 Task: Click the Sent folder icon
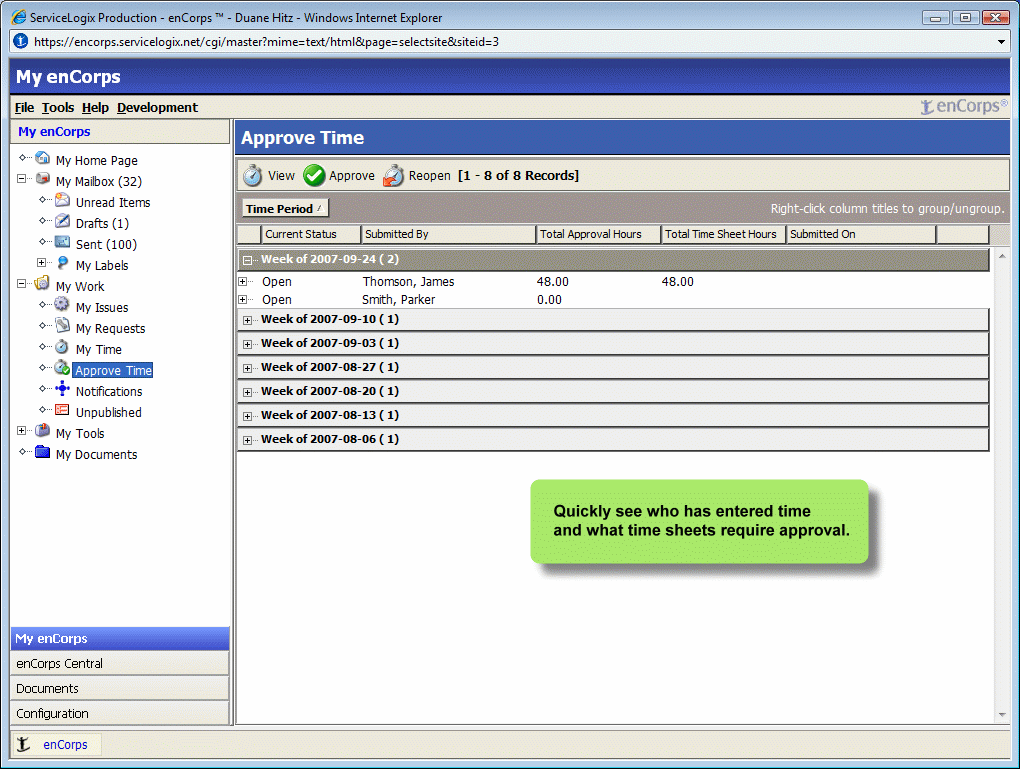tap(62, 242)
